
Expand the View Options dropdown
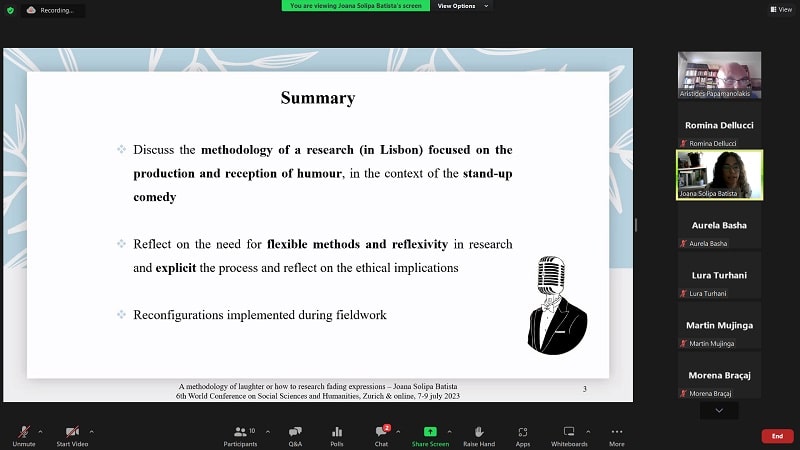(x=463, y=6)
